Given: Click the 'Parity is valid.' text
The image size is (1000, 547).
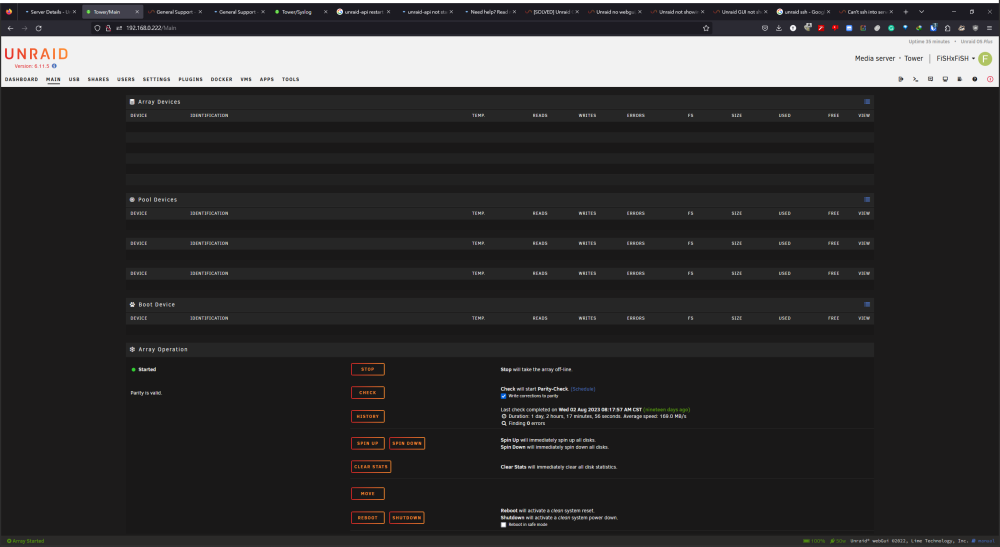Looking at the screenshot, I should (x=146, y=393).
